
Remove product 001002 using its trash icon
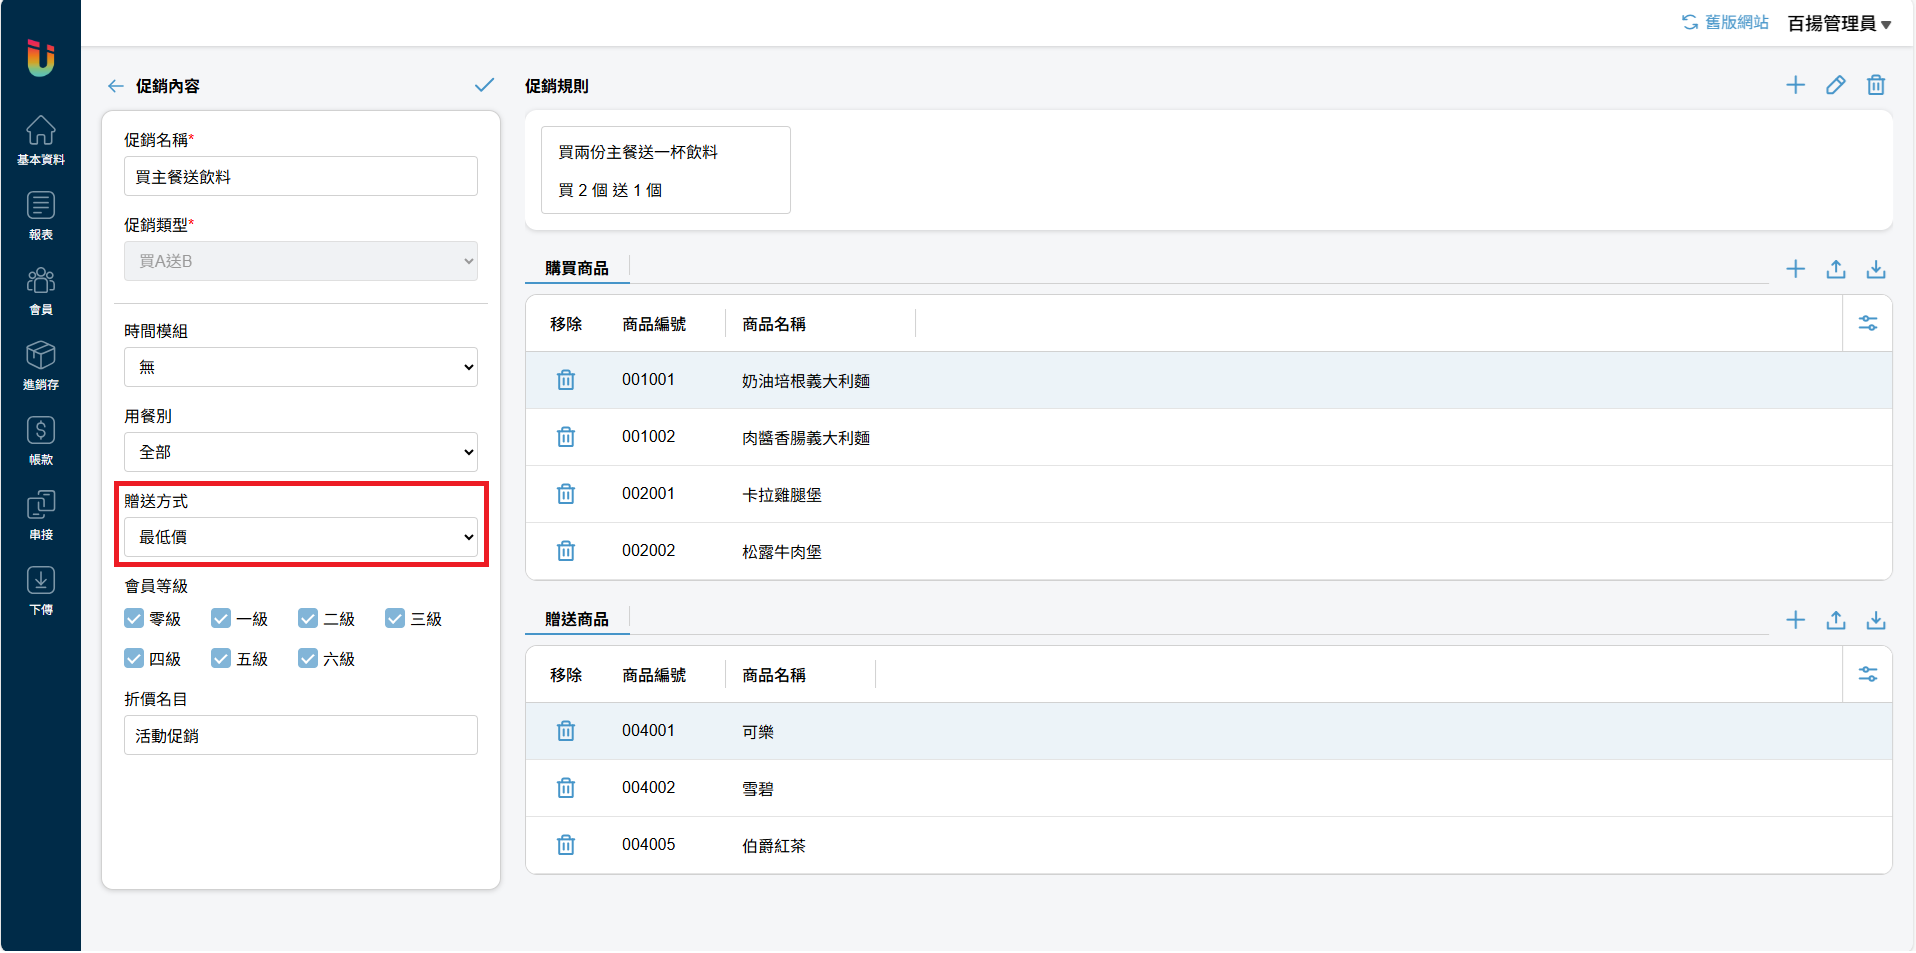pos(566,437)
